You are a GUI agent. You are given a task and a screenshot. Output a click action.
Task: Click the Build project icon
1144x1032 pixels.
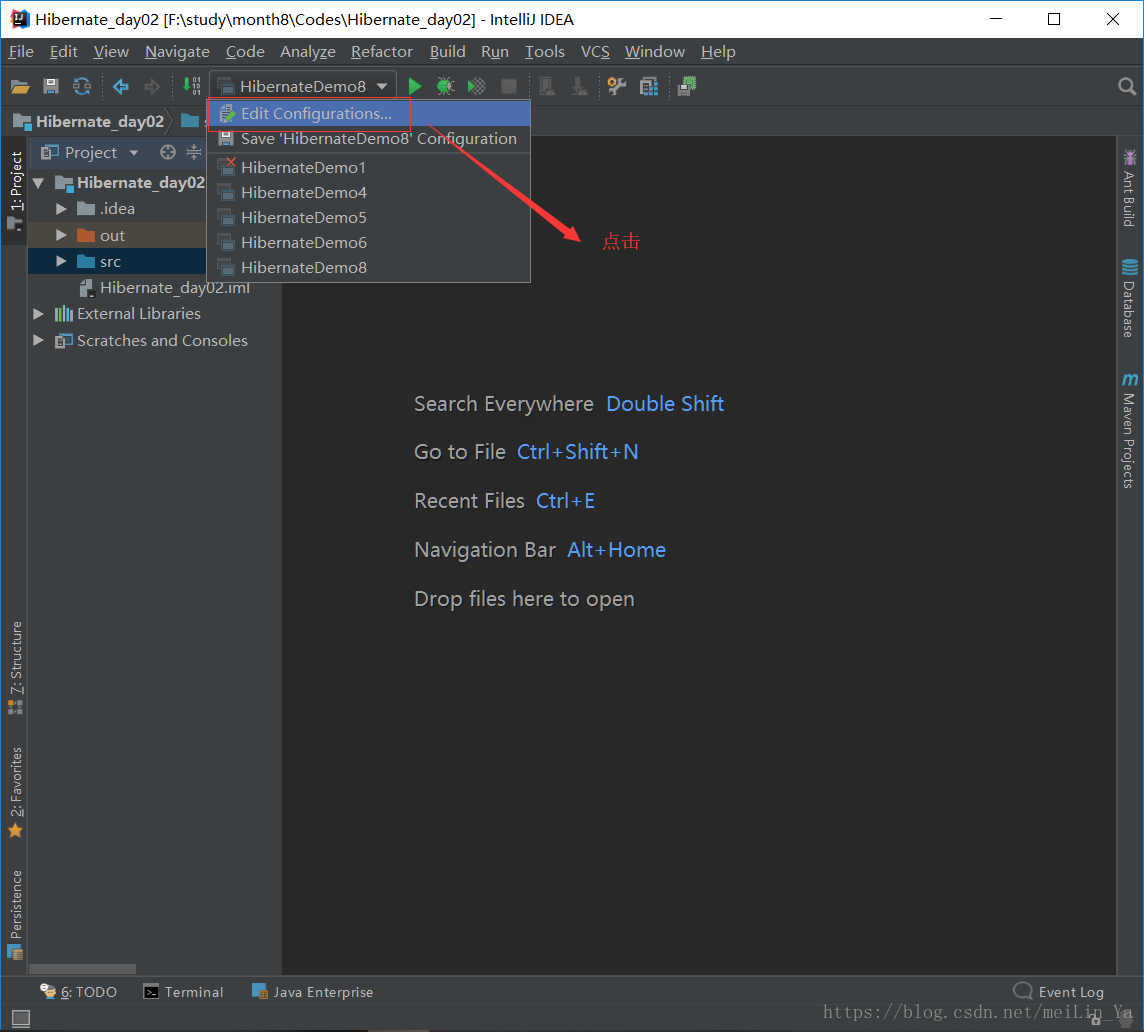click(191, 86)
